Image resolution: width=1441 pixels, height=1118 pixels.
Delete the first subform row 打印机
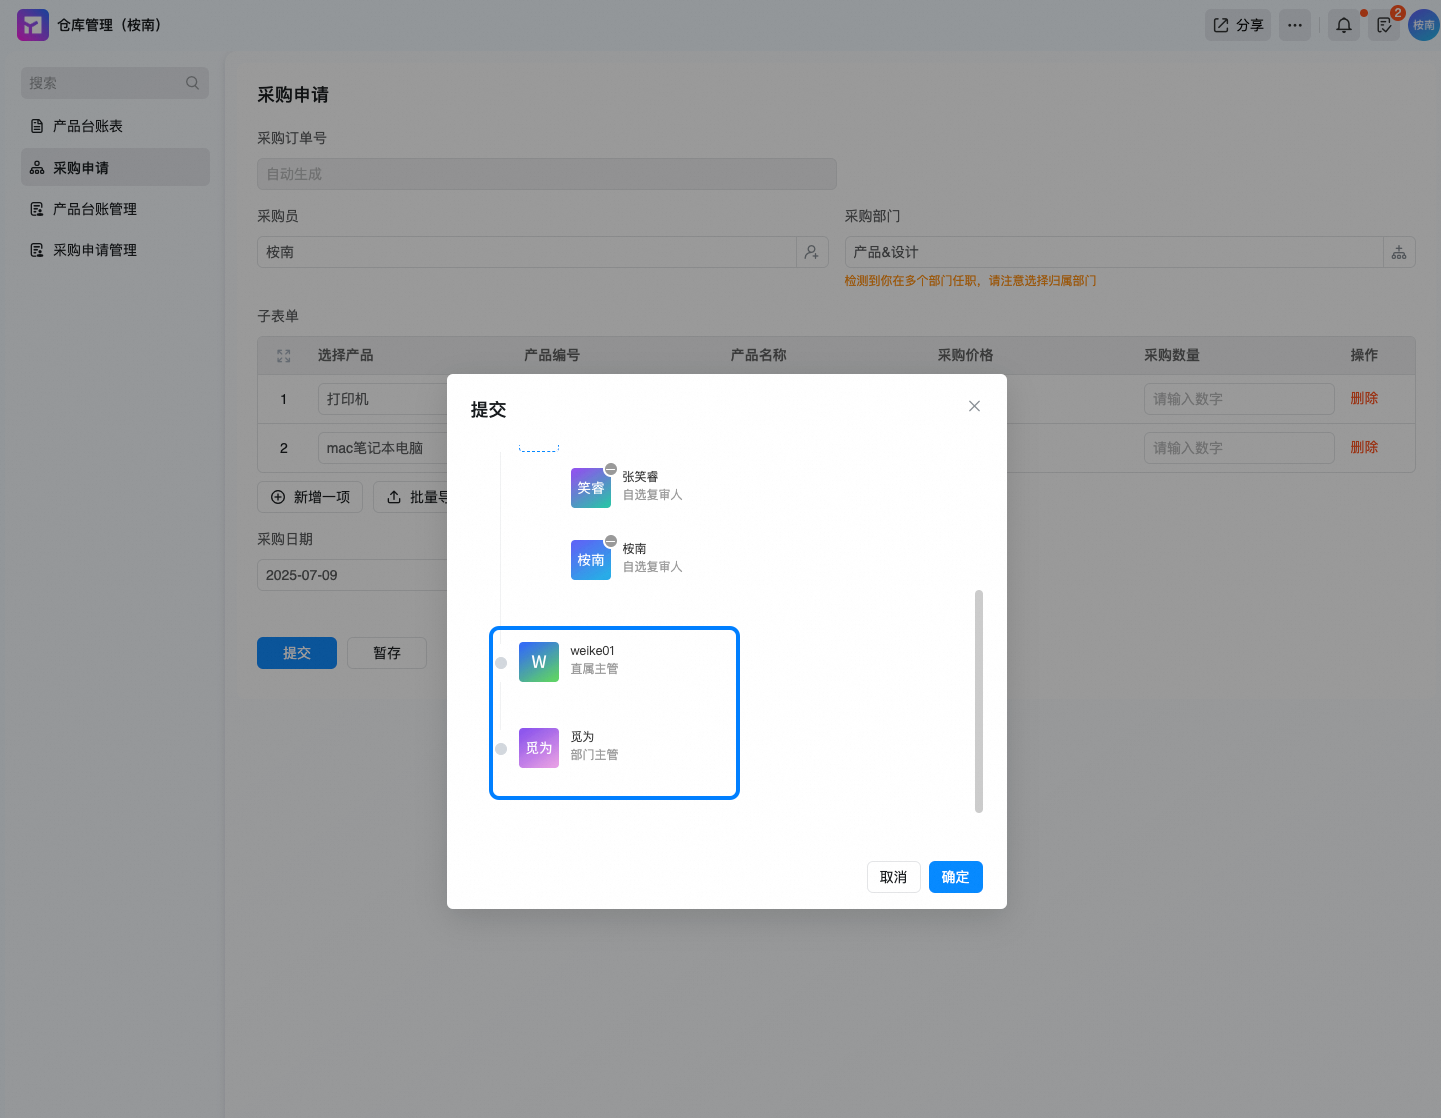[x=1364, y=398]
